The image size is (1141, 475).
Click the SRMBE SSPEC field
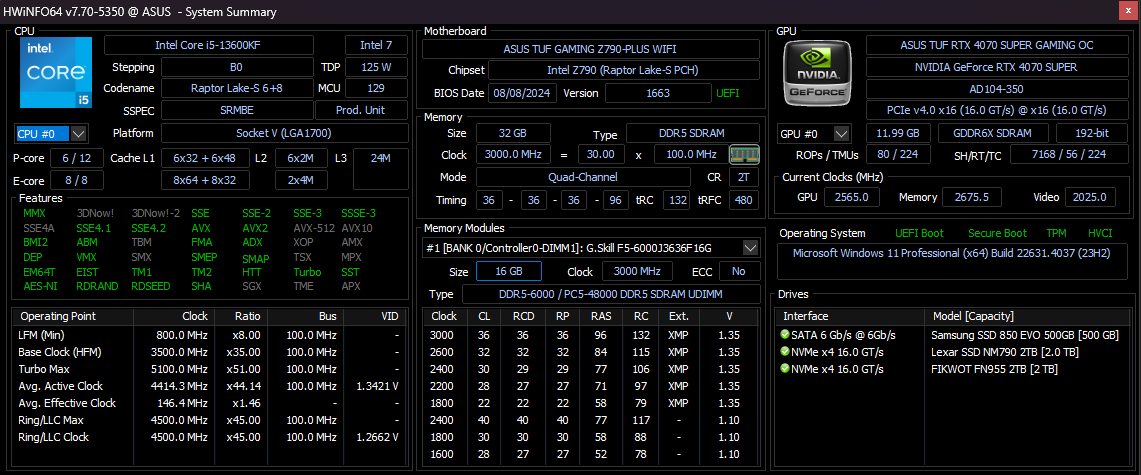[236, 111]
